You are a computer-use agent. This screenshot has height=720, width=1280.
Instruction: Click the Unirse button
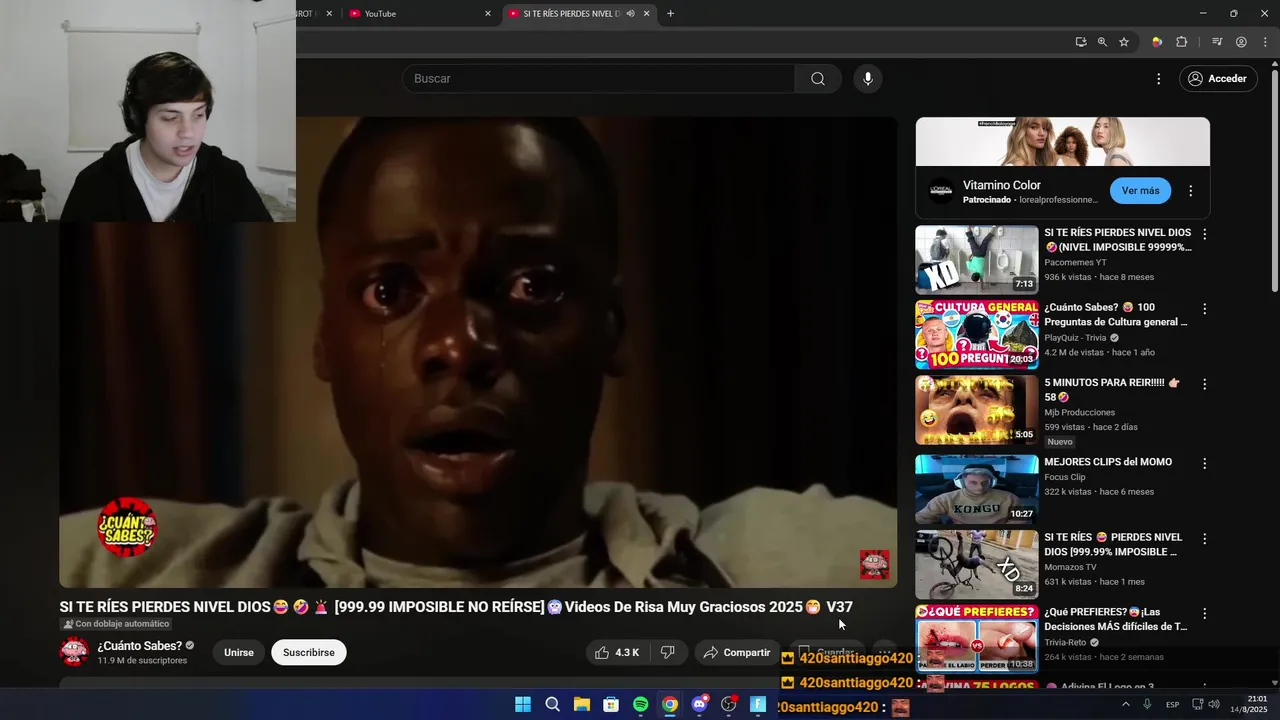pos(239,652)
